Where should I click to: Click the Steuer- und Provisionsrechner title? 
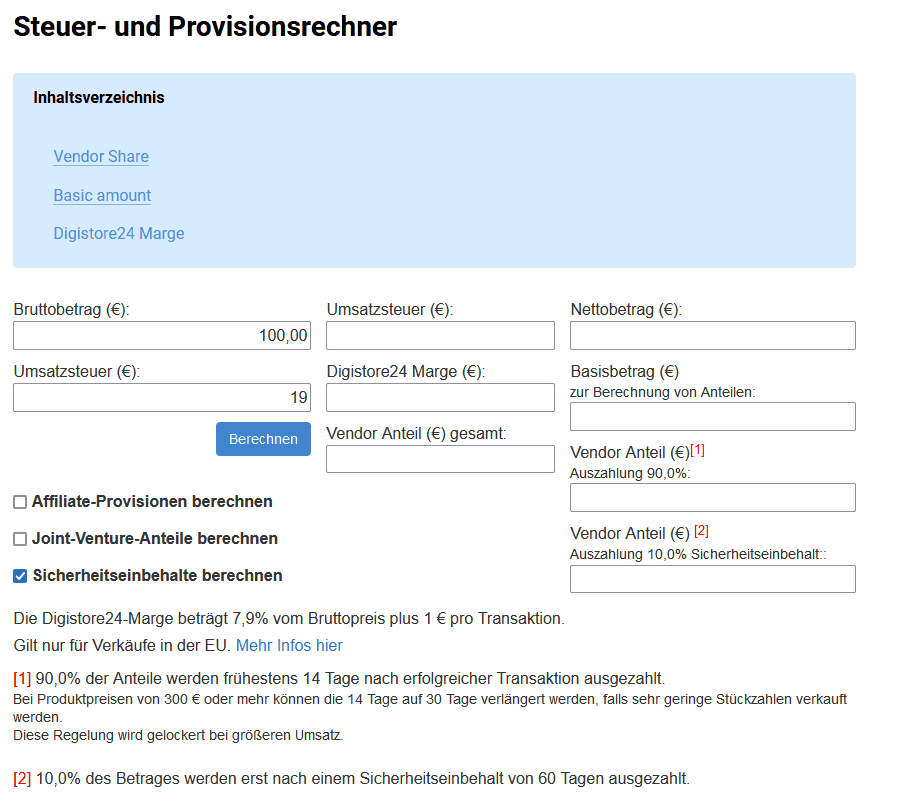click(205, 26)
